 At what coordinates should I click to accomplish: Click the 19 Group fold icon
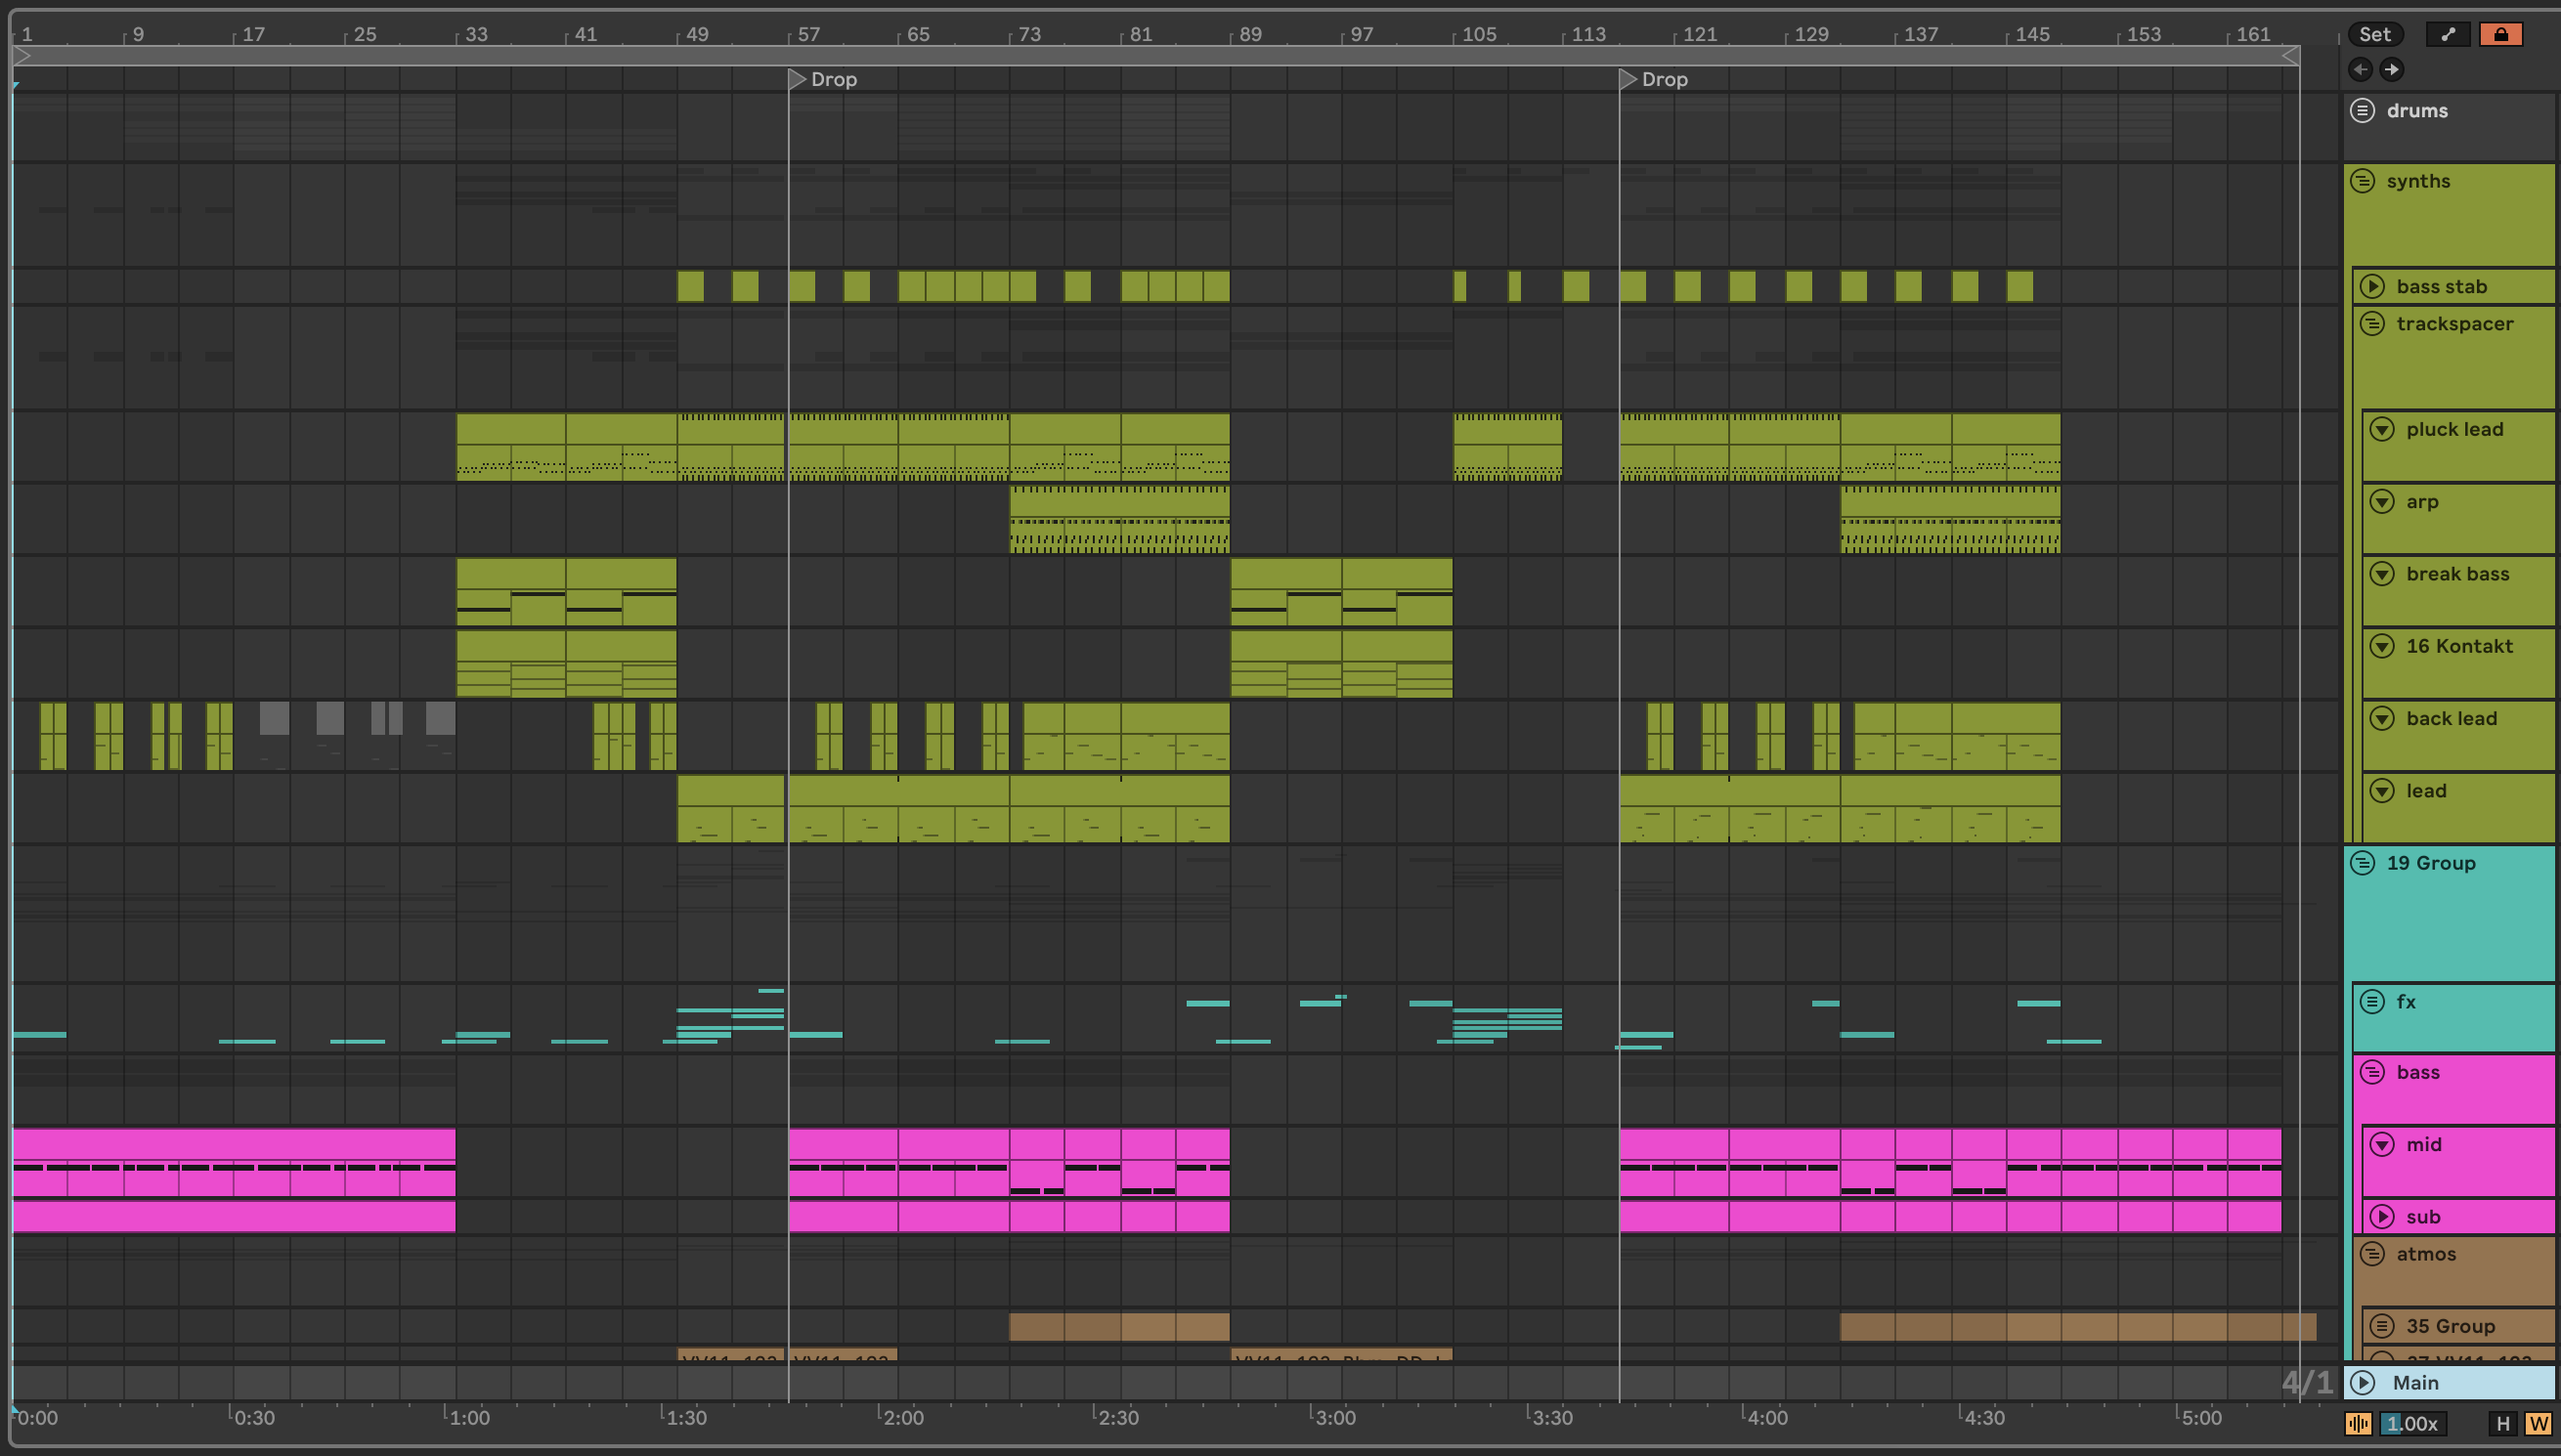[x=2362, y=862]
